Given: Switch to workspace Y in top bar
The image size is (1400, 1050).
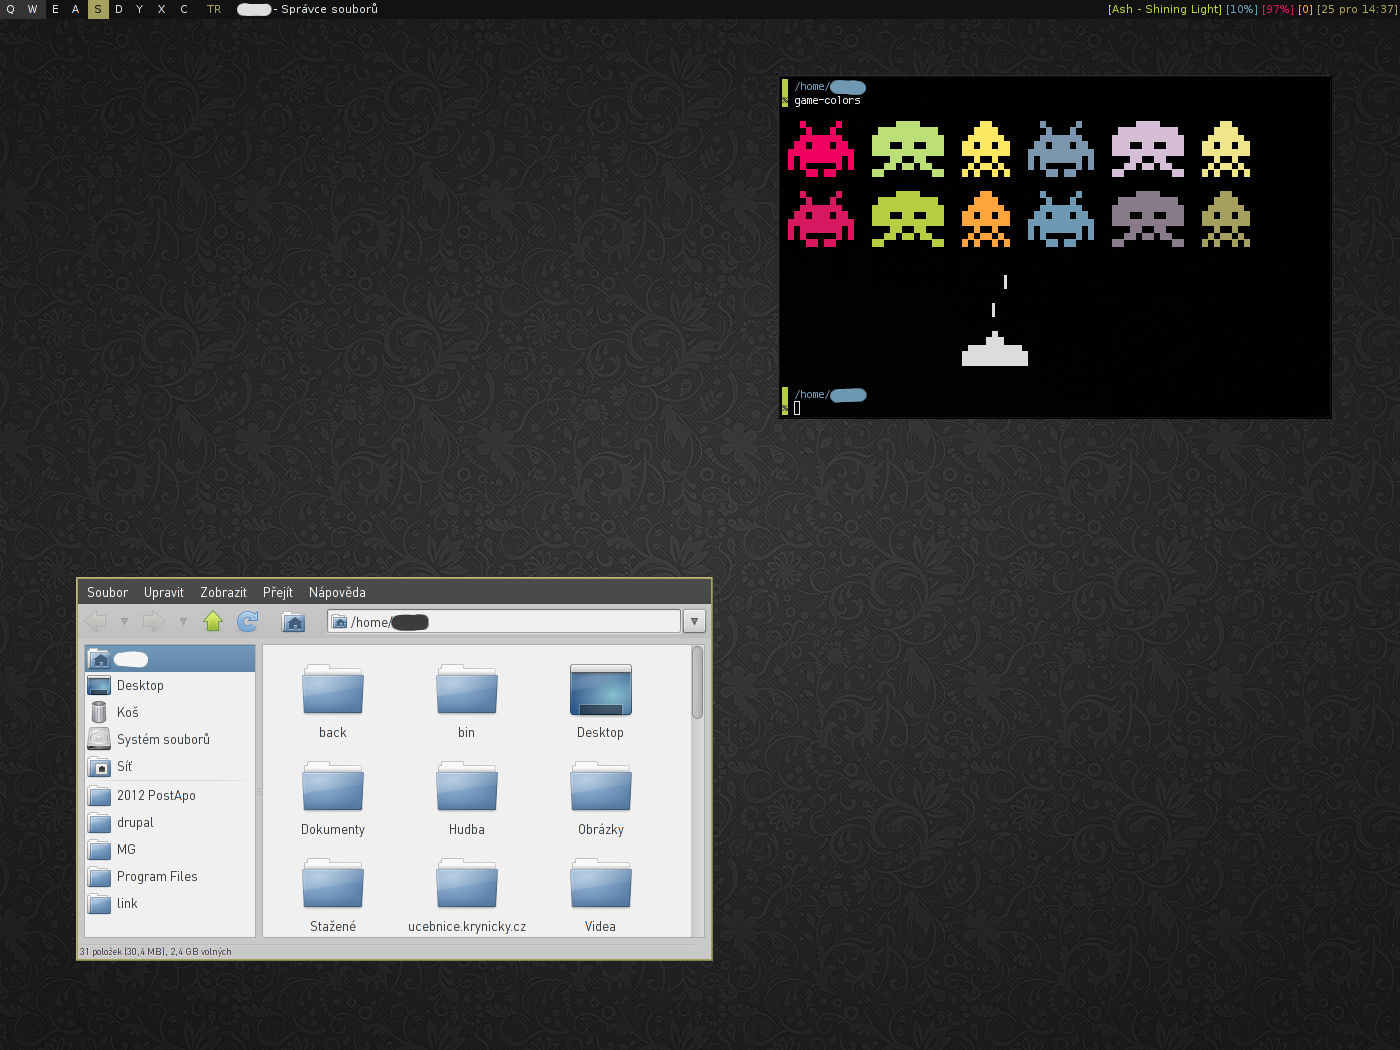Looking at the screenshot, I should [x=140, y=9].
